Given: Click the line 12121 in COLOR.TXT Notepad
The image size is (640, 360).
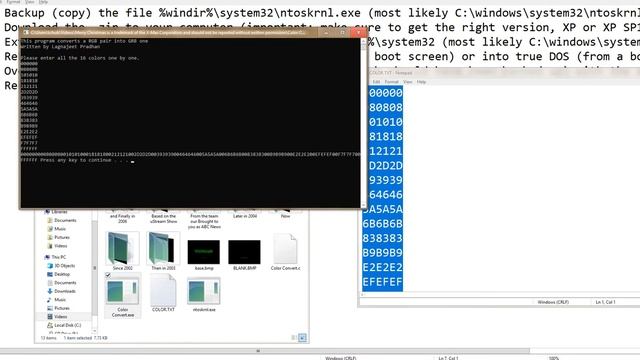Looking at the screenshot, I should 386,151.
